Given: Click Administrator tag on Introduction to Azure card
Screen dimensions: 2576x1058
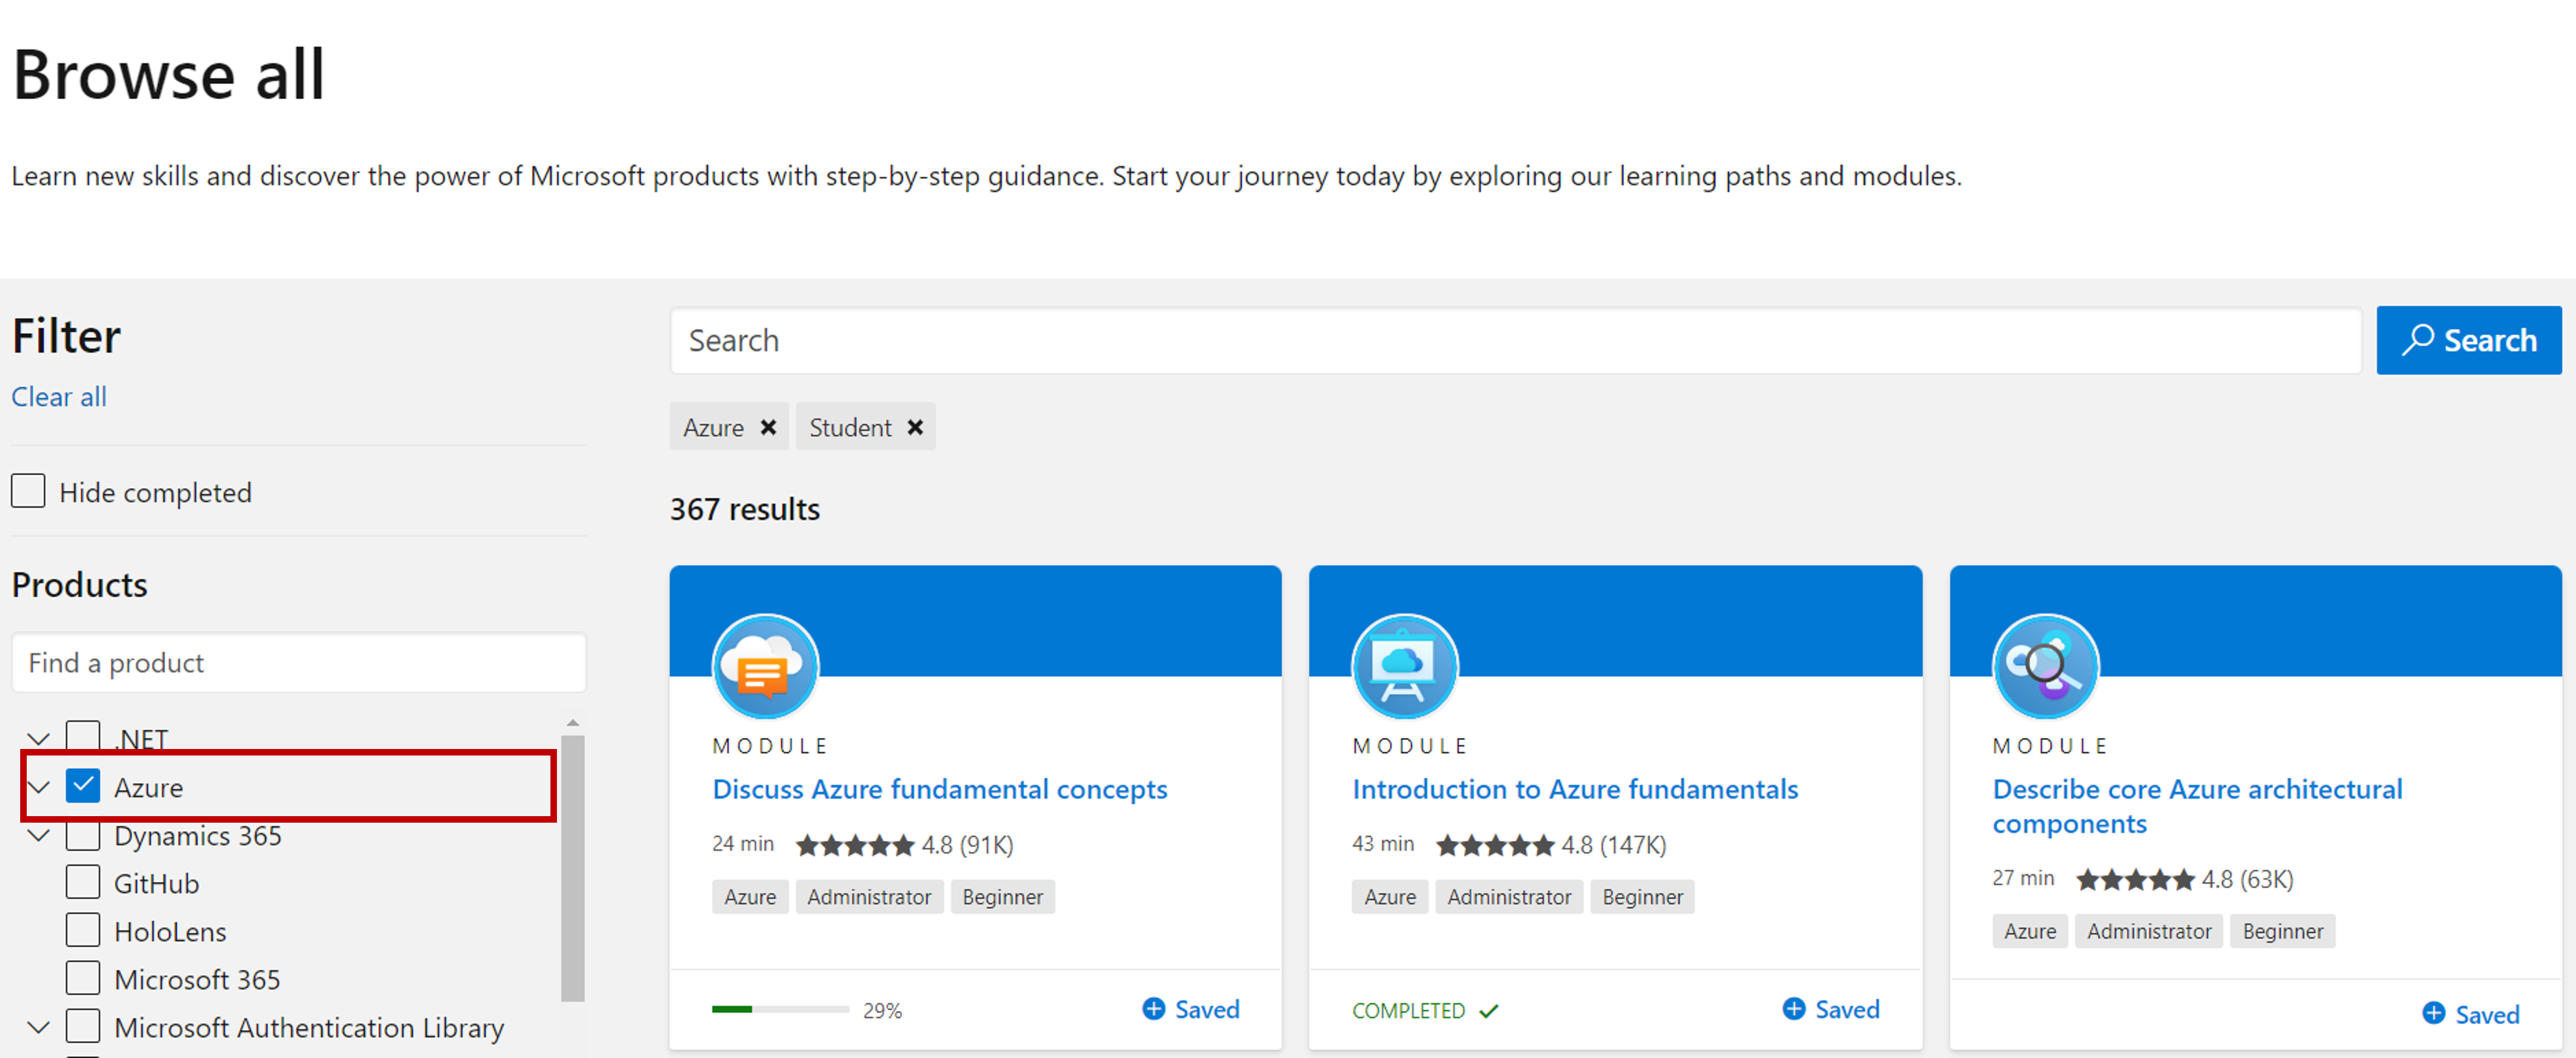Looking at the screenshot, I should point(1509,897).
